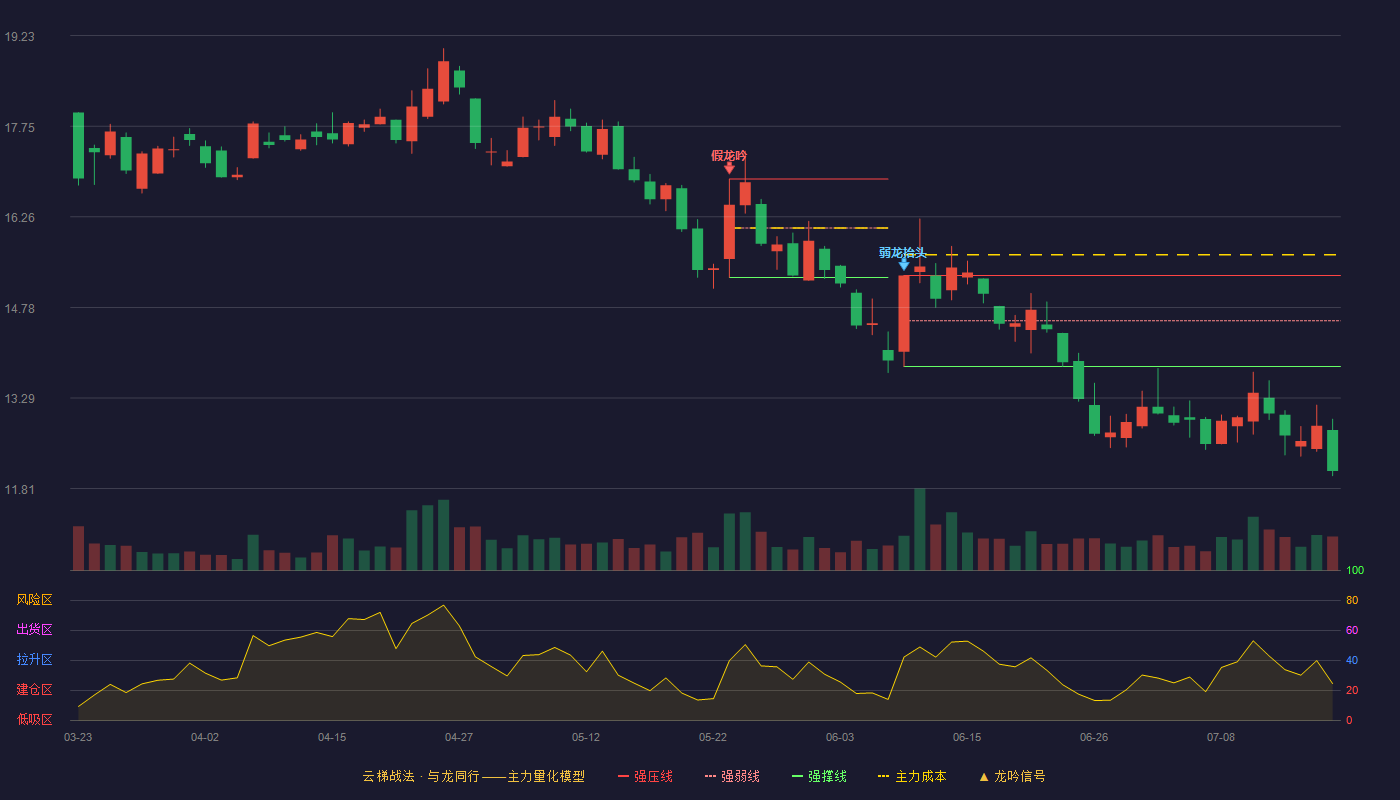The height and width of the screenshot is (800, 1400).
Task: Select the 出货区 zone label
Action: 34,630
